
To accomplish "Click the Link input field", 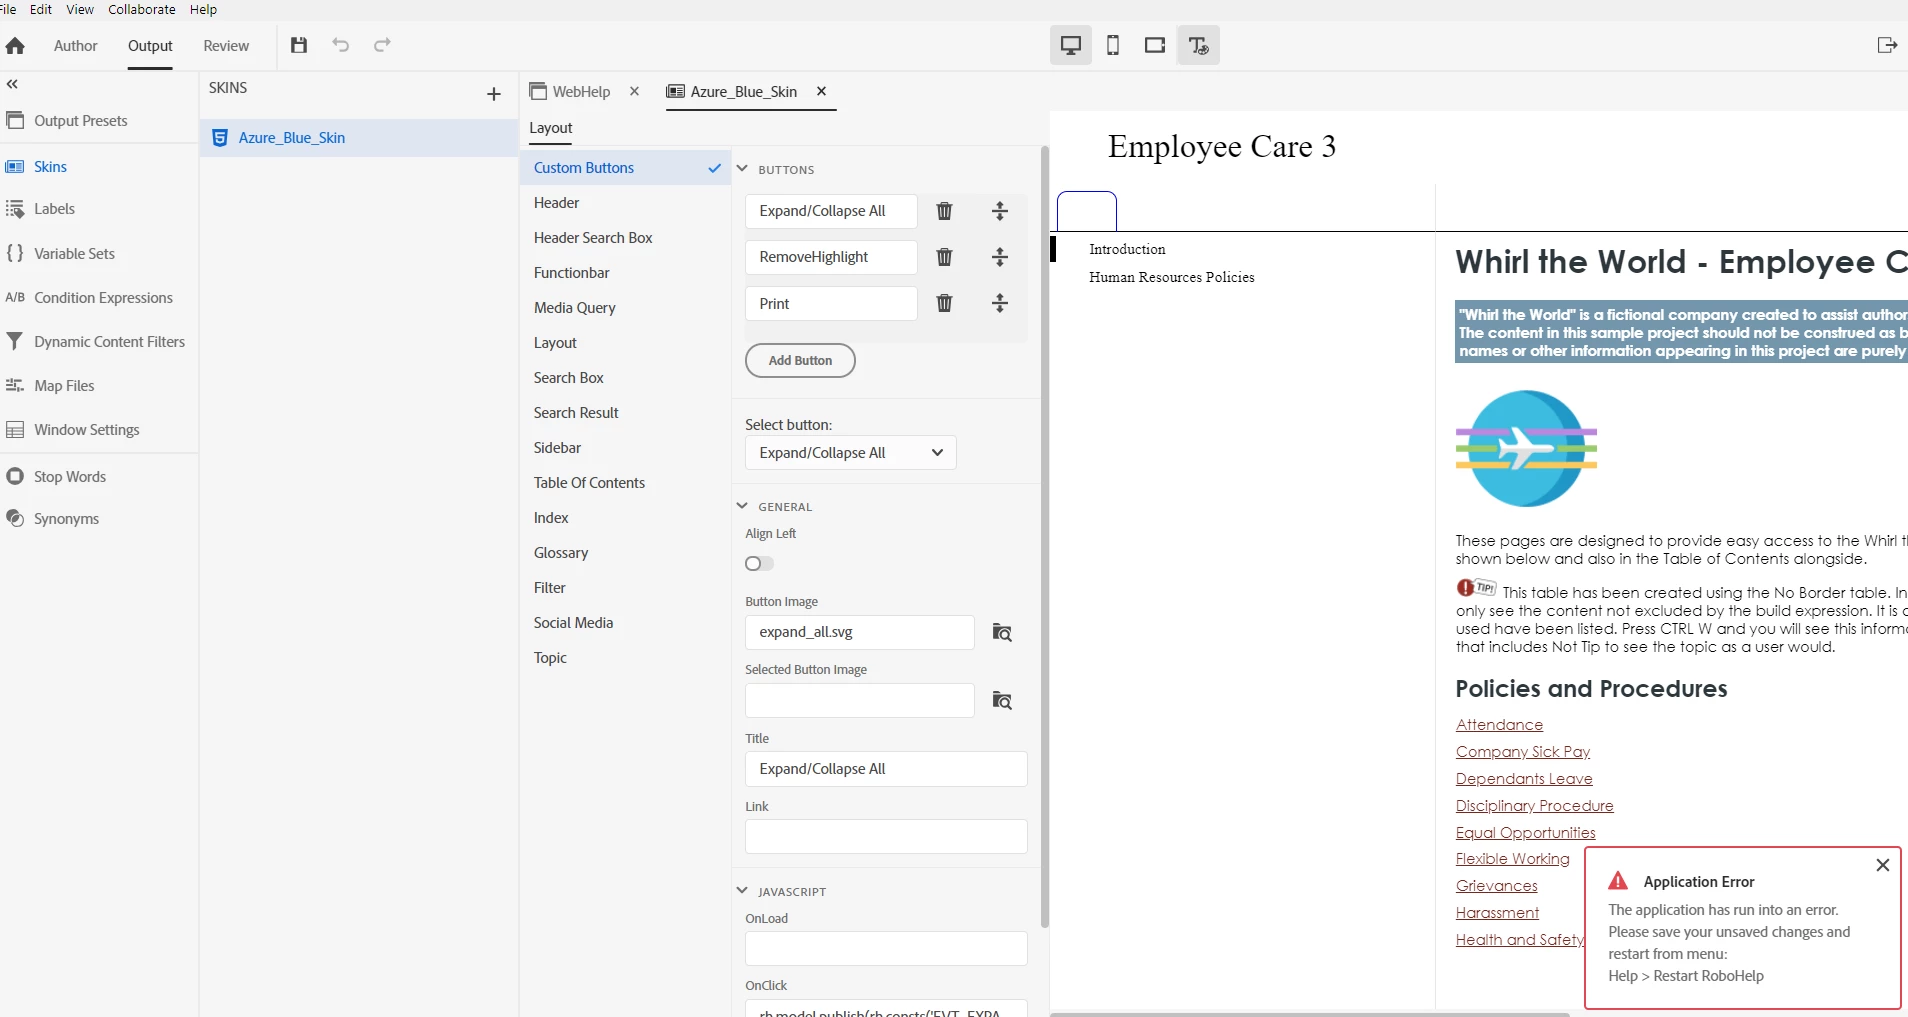I will (x=886, y=837).
